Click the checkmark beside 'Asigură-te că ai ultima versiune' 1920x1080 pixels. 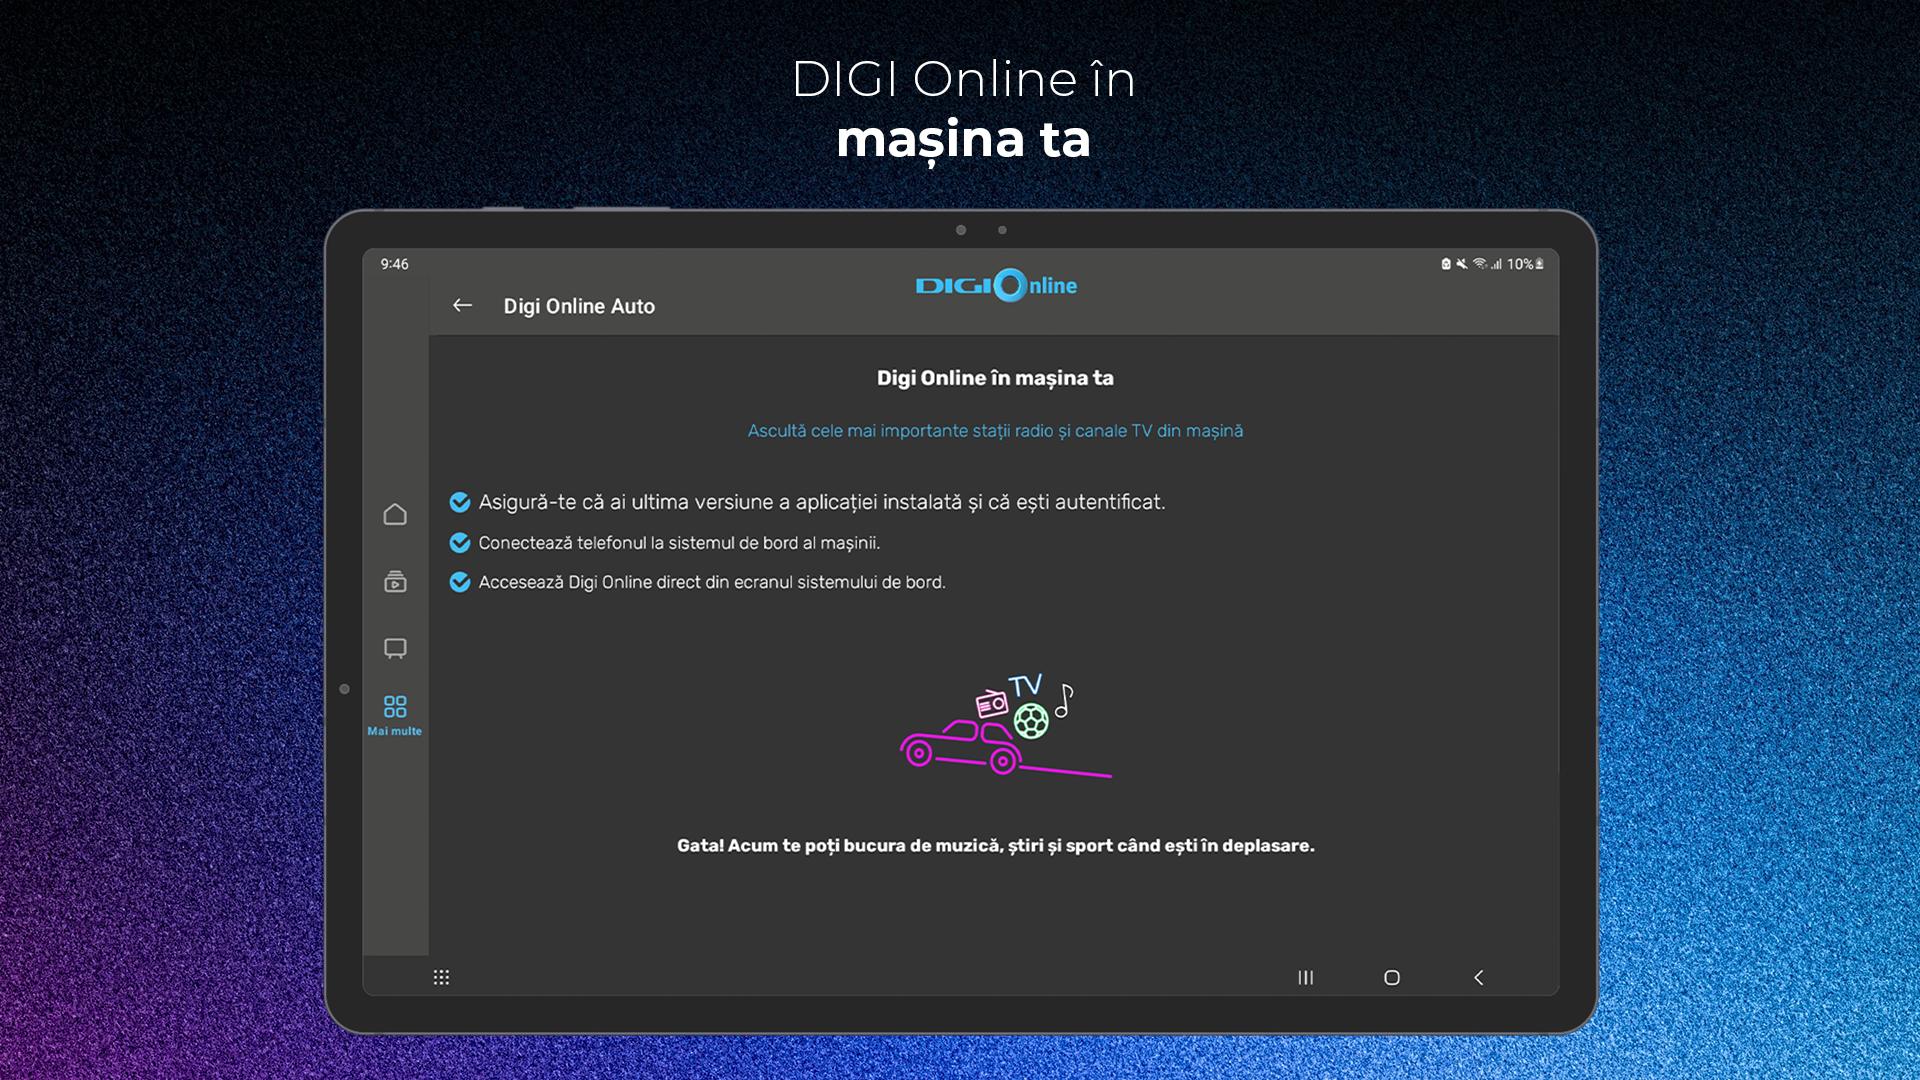coord(460,502)
